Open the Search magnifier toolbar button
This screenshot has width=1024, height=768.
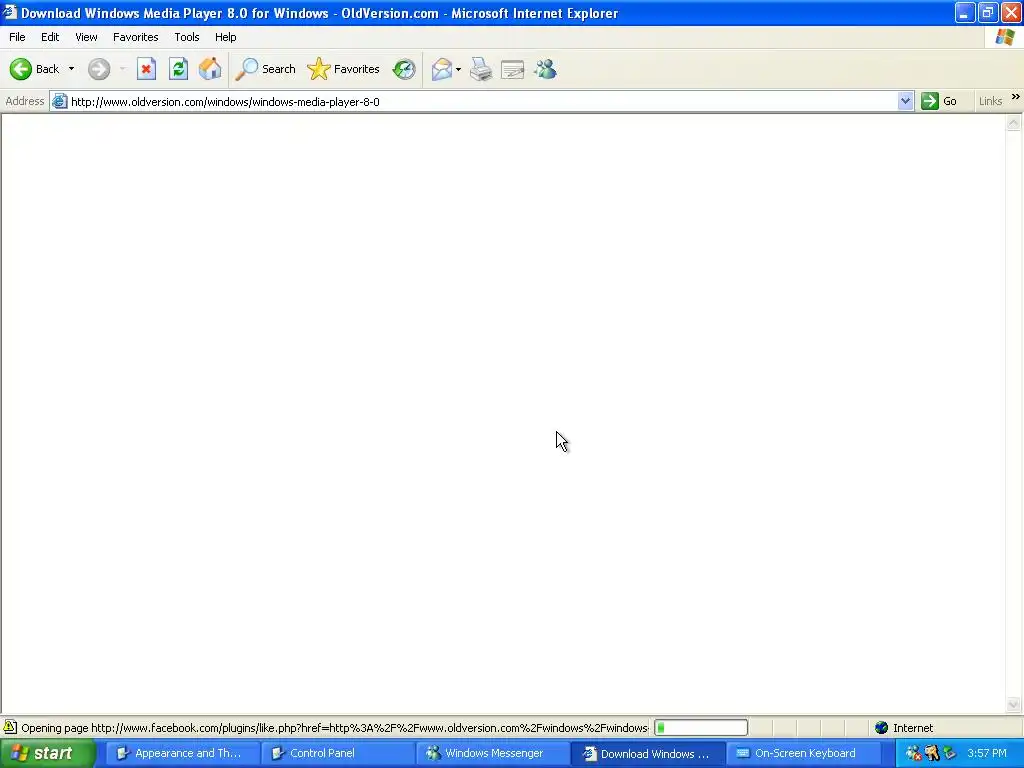tap(266, 69)
